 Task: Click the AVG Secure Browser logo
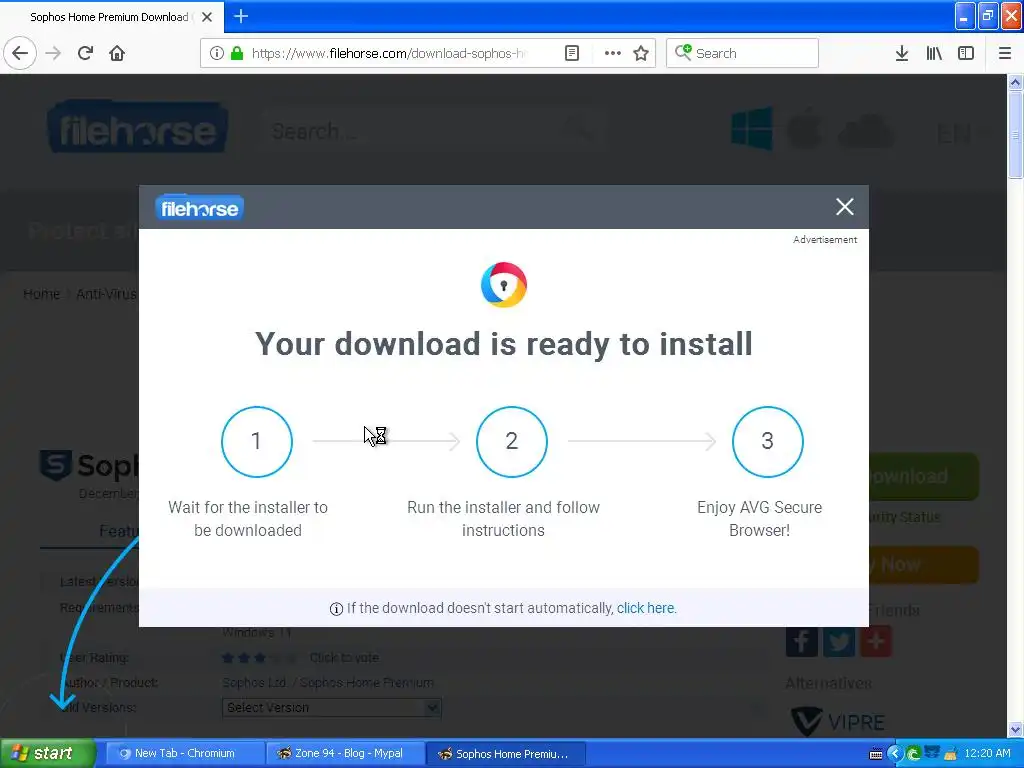click(x=504, y=285)
